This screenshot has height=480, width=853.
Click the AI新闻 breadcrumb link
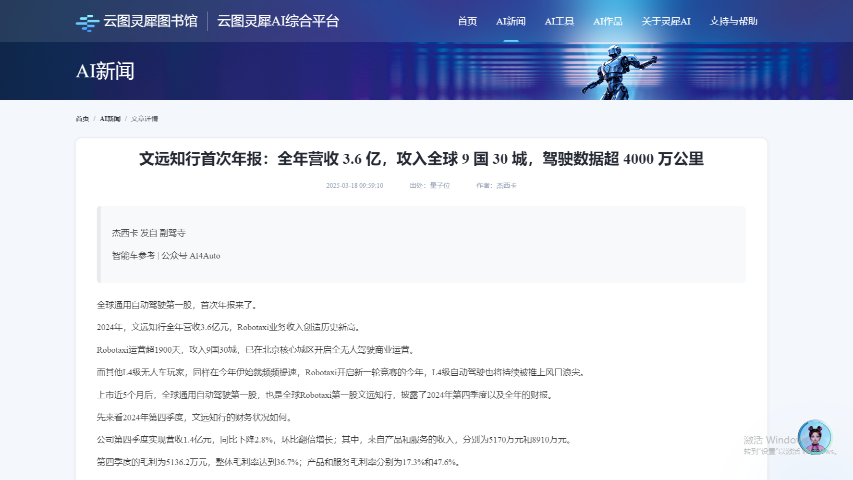[x=110, y=119]
